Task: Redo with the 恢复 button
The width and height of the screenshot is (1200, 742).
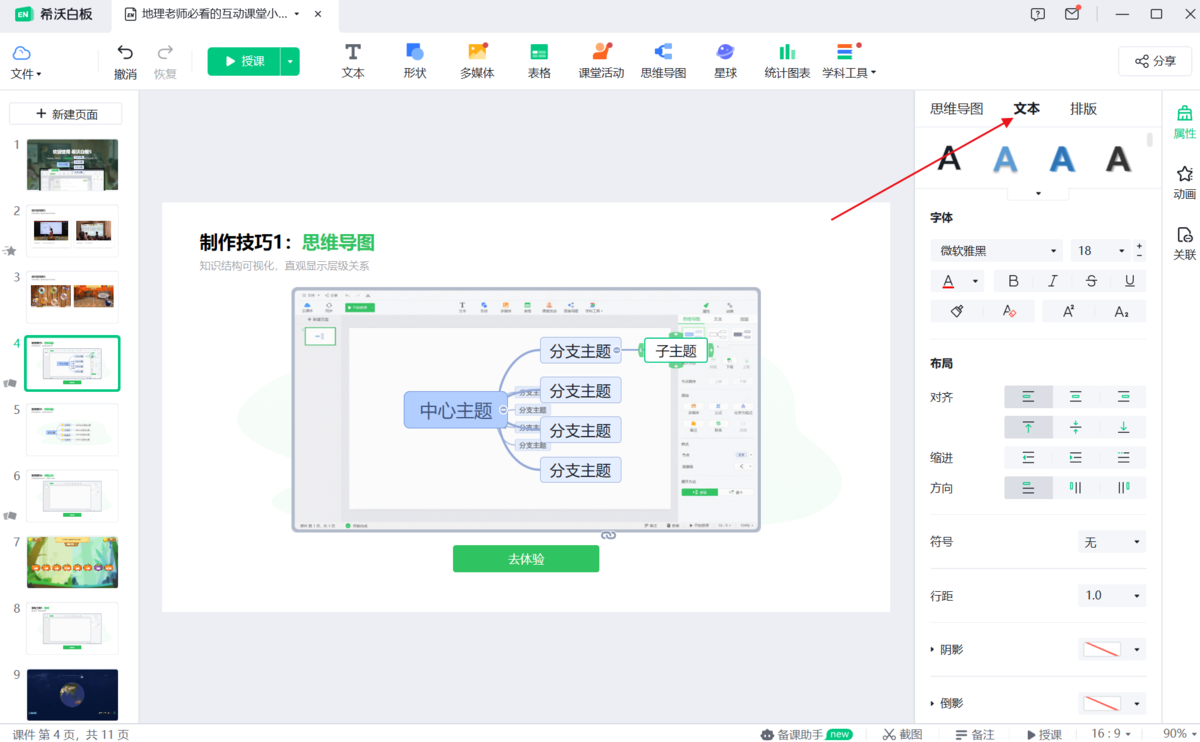Action: (165, 62)
